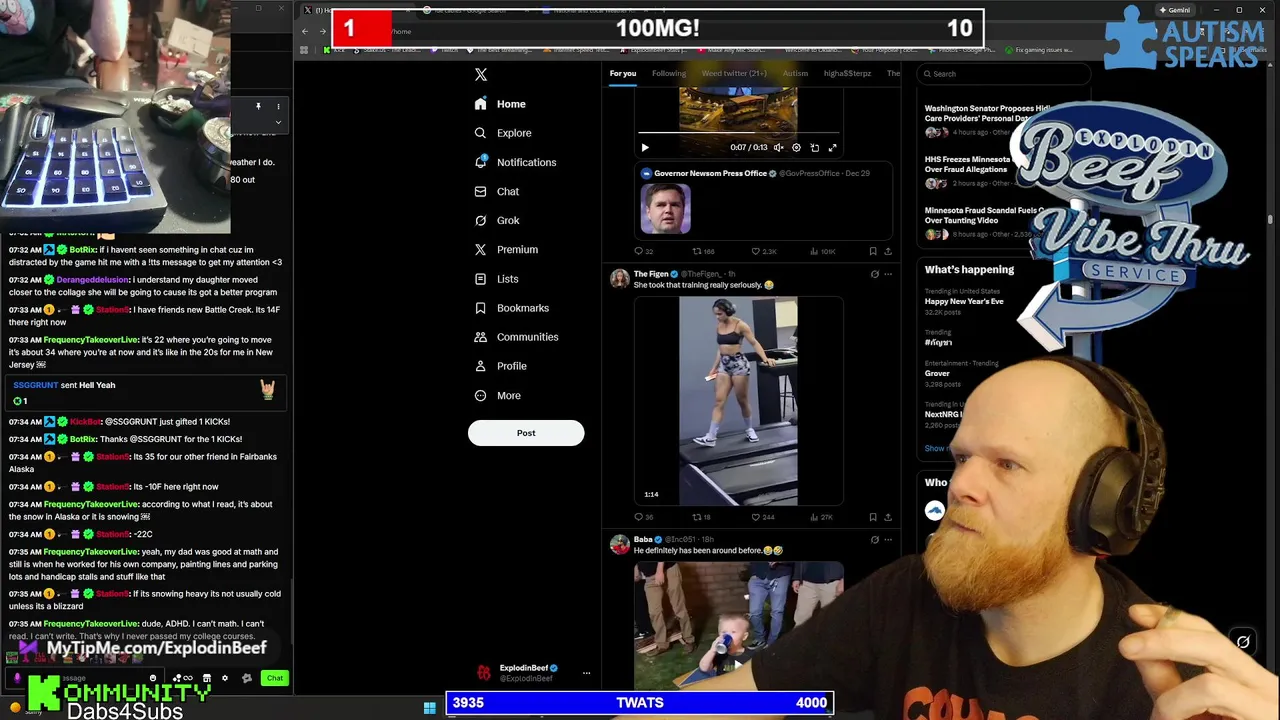Viewport: 1280px width, 720px height.
Task: Click browser back arrow
Action: click(305, 31)
